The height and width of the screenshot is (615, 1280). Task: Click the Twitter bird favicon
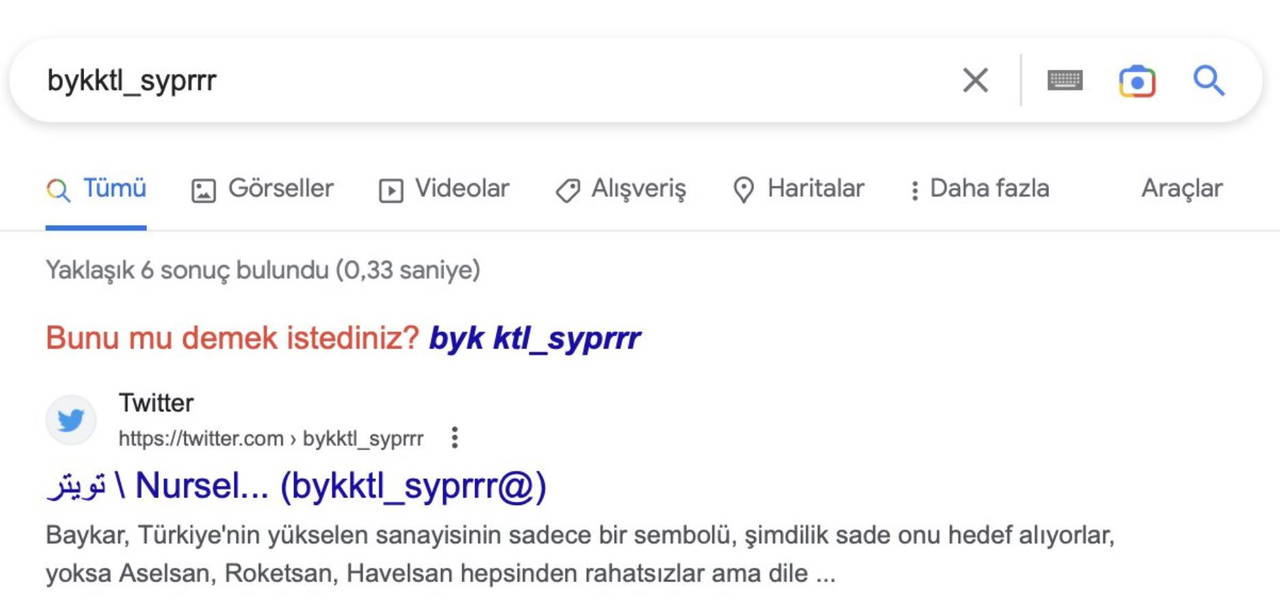[71, 420]
